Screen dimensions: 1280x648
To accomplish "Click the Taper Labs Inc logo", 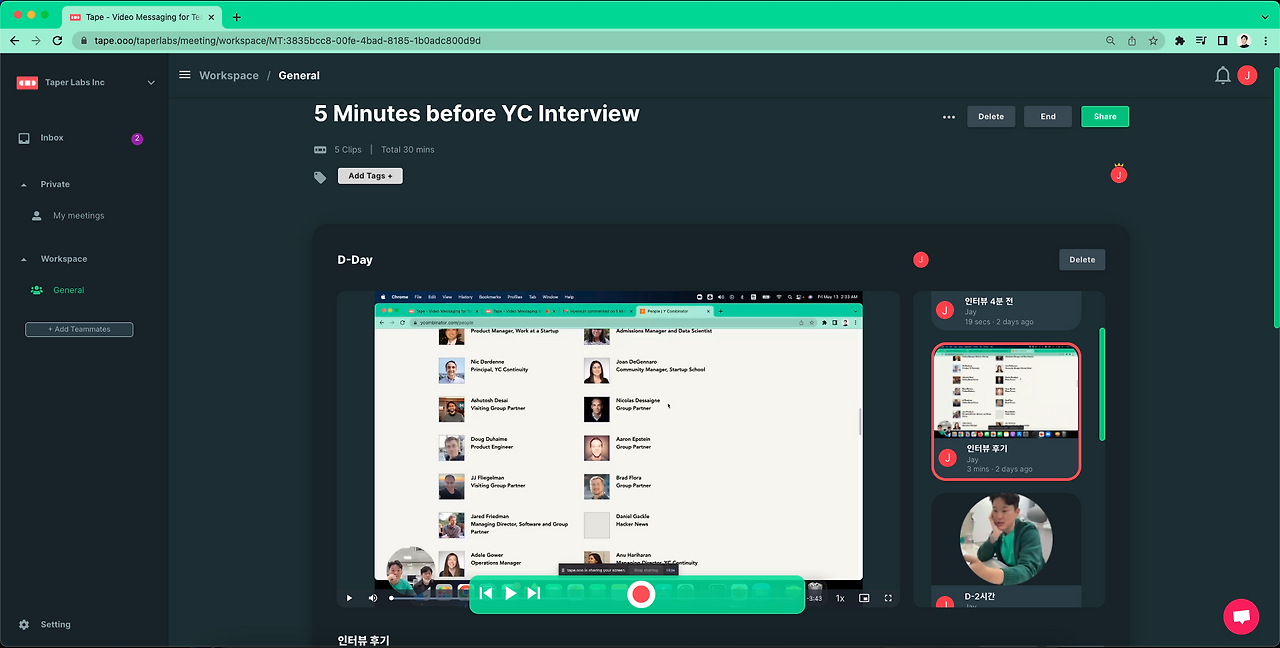I will [27, 82].
